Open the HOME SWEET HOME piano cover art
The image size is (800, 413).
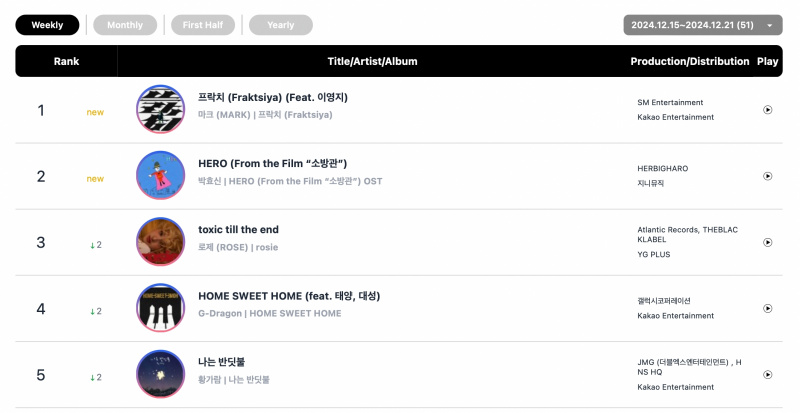161,308
